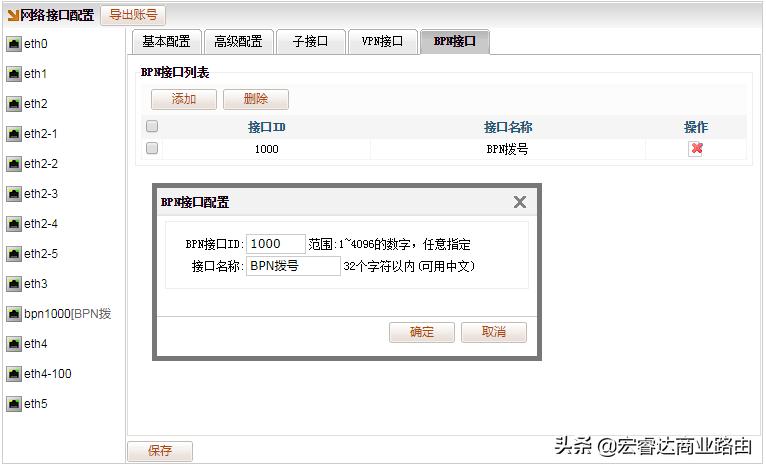Viewport: 766px width, 469px height.
Task: Check the box for interface ID 1000
Action: click(x=152, y=148)
